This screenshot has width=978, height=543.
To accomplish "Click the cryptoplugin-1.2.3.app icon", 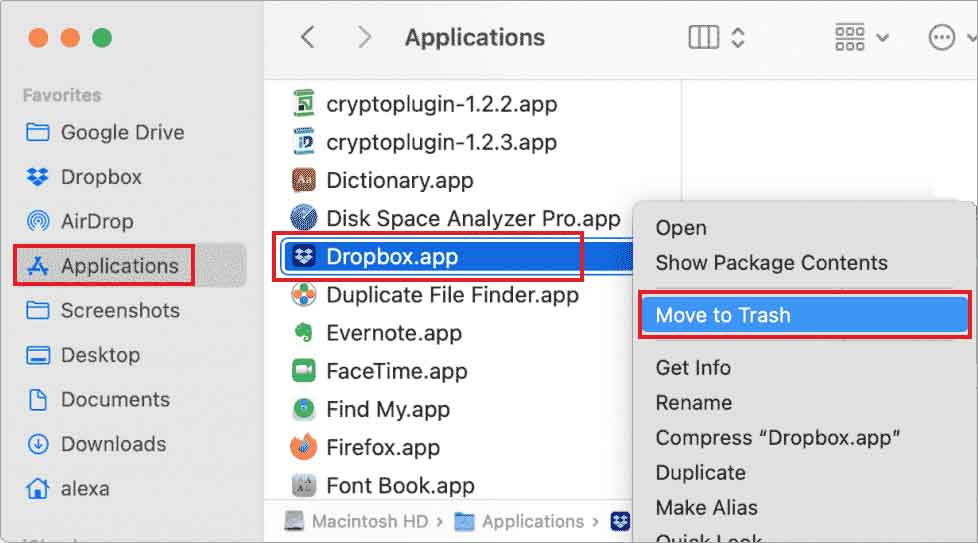I will pos(304,142).
